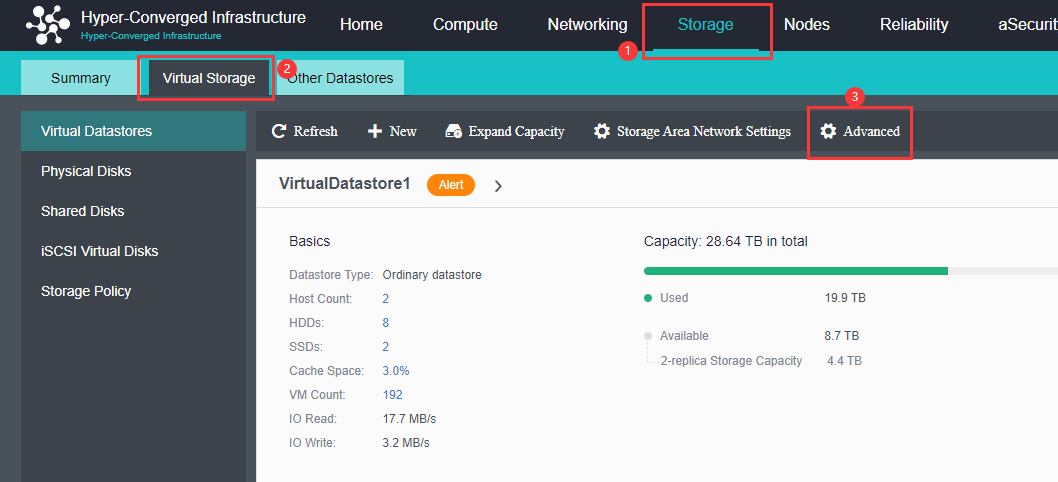
Task: Click the Refresh icon in toolbar
Action: click(279, 131)
